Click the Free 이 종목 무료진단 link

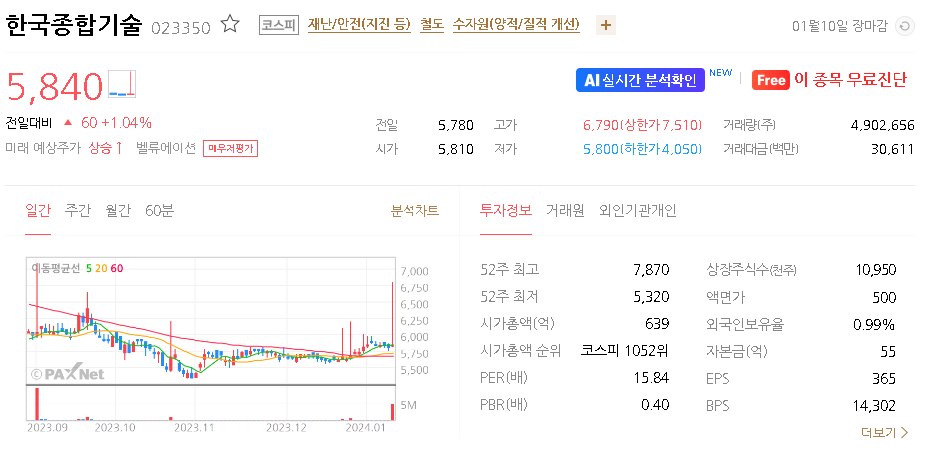pyautogui.click(x=829, y=80)
